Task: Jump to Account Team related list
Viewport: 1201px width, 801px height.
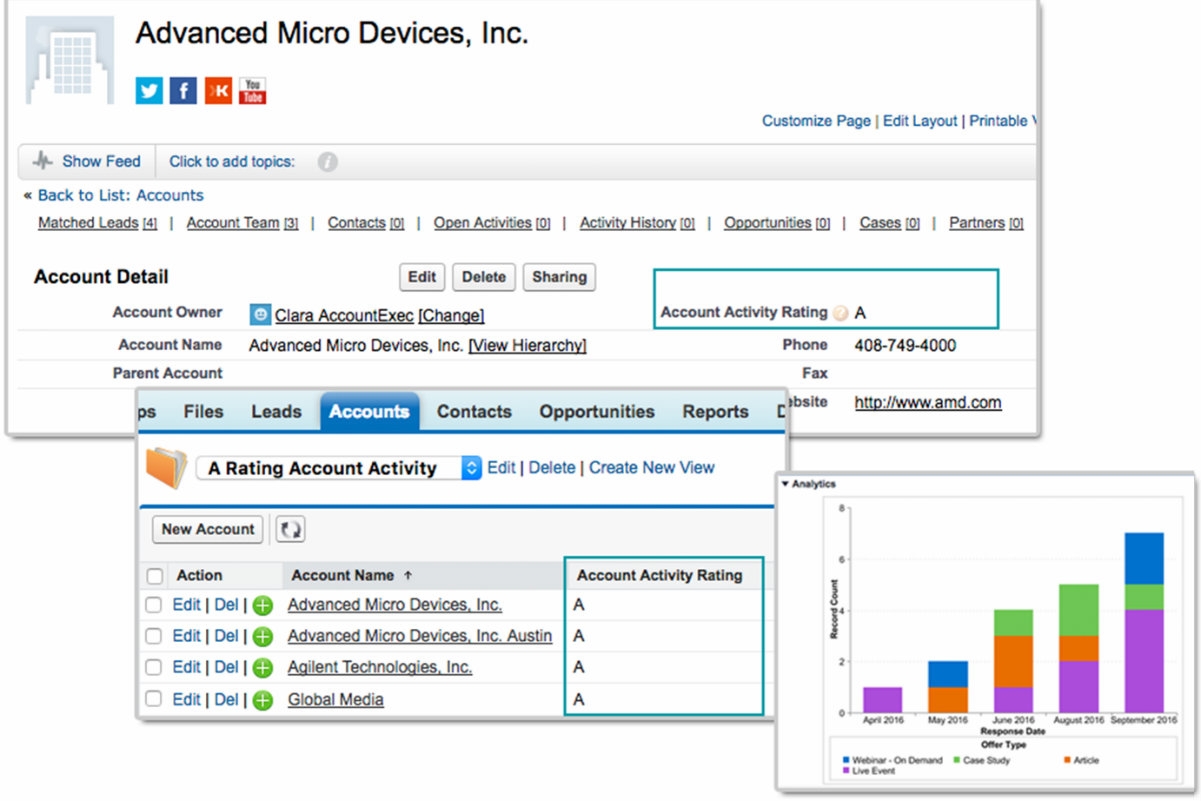Action: click(242, 223)
